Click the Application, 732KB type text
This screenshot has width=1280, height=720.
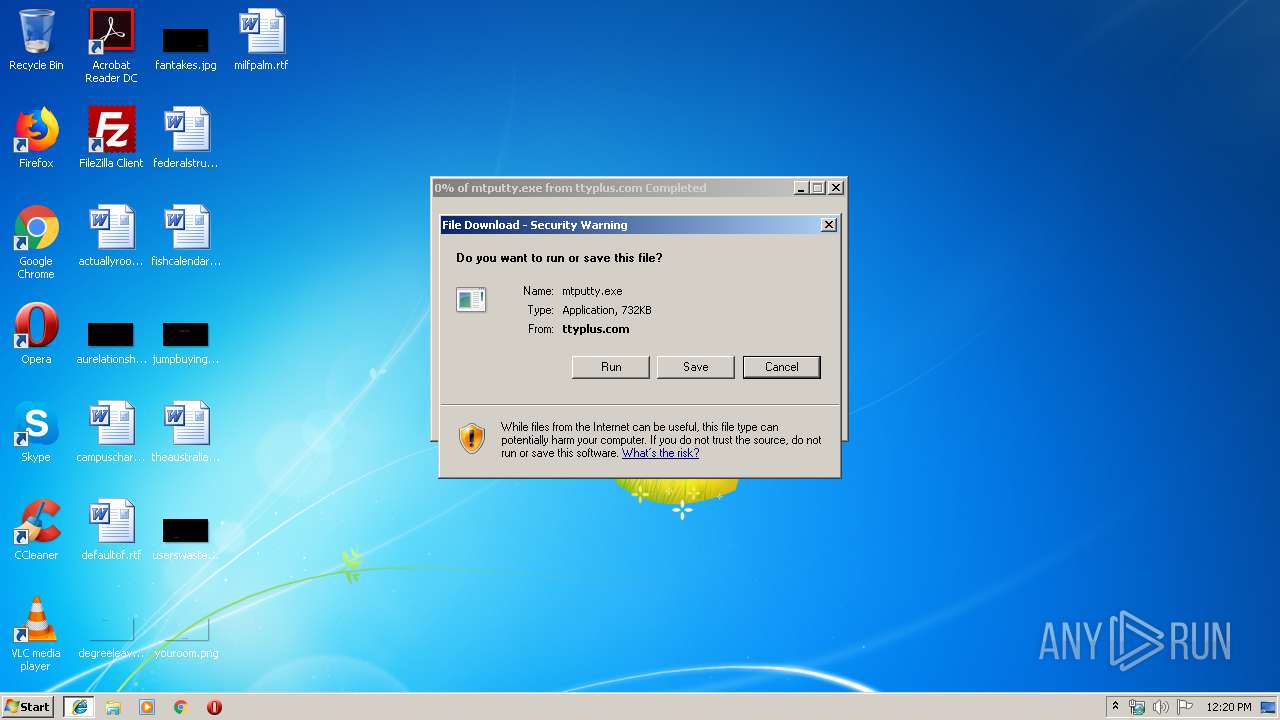coord(607,310)
